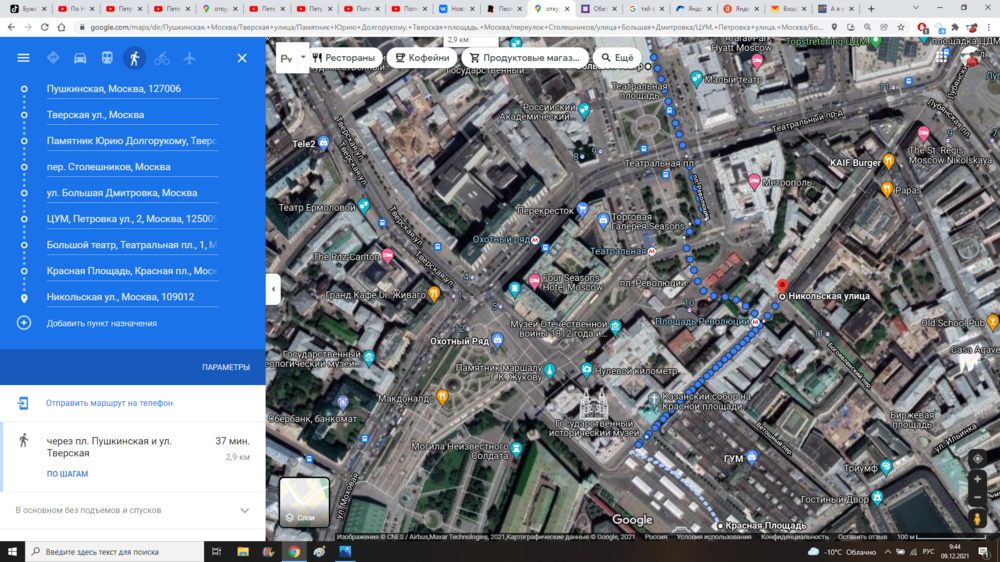Select driving travel mode
Viewport: 1000px width, 562px height.
(80, 58)
